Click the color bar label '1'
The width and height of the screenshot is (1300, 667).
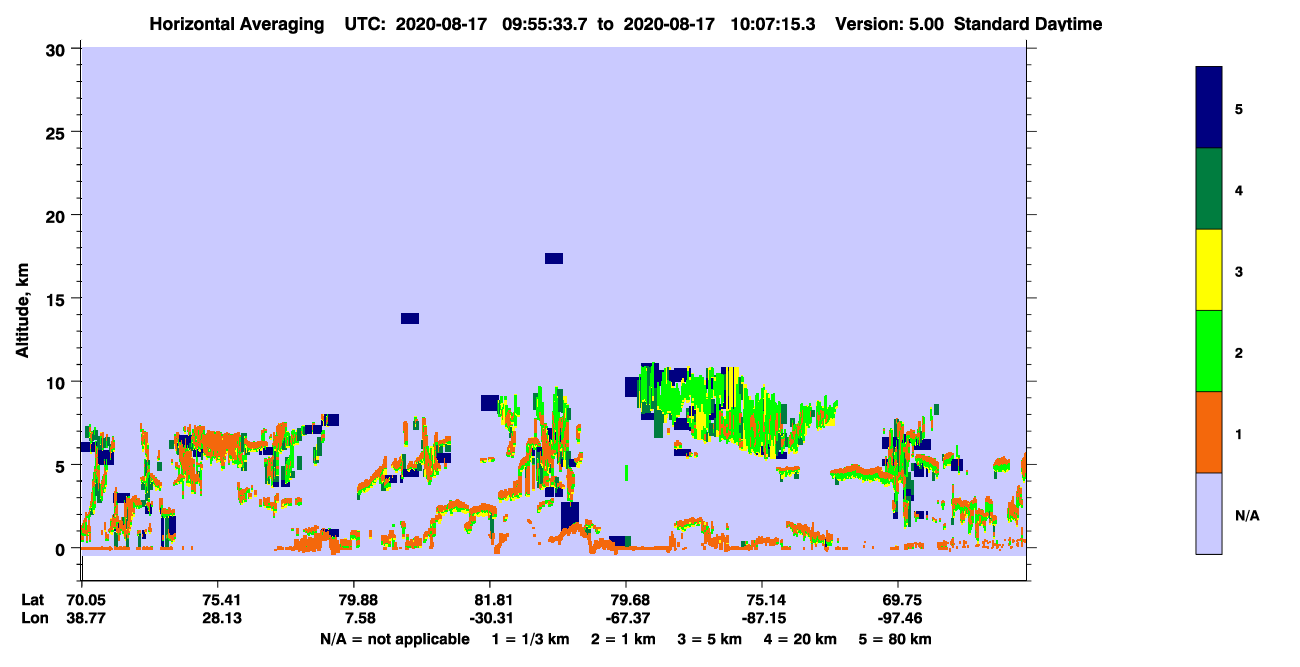tap(1239, 433)
